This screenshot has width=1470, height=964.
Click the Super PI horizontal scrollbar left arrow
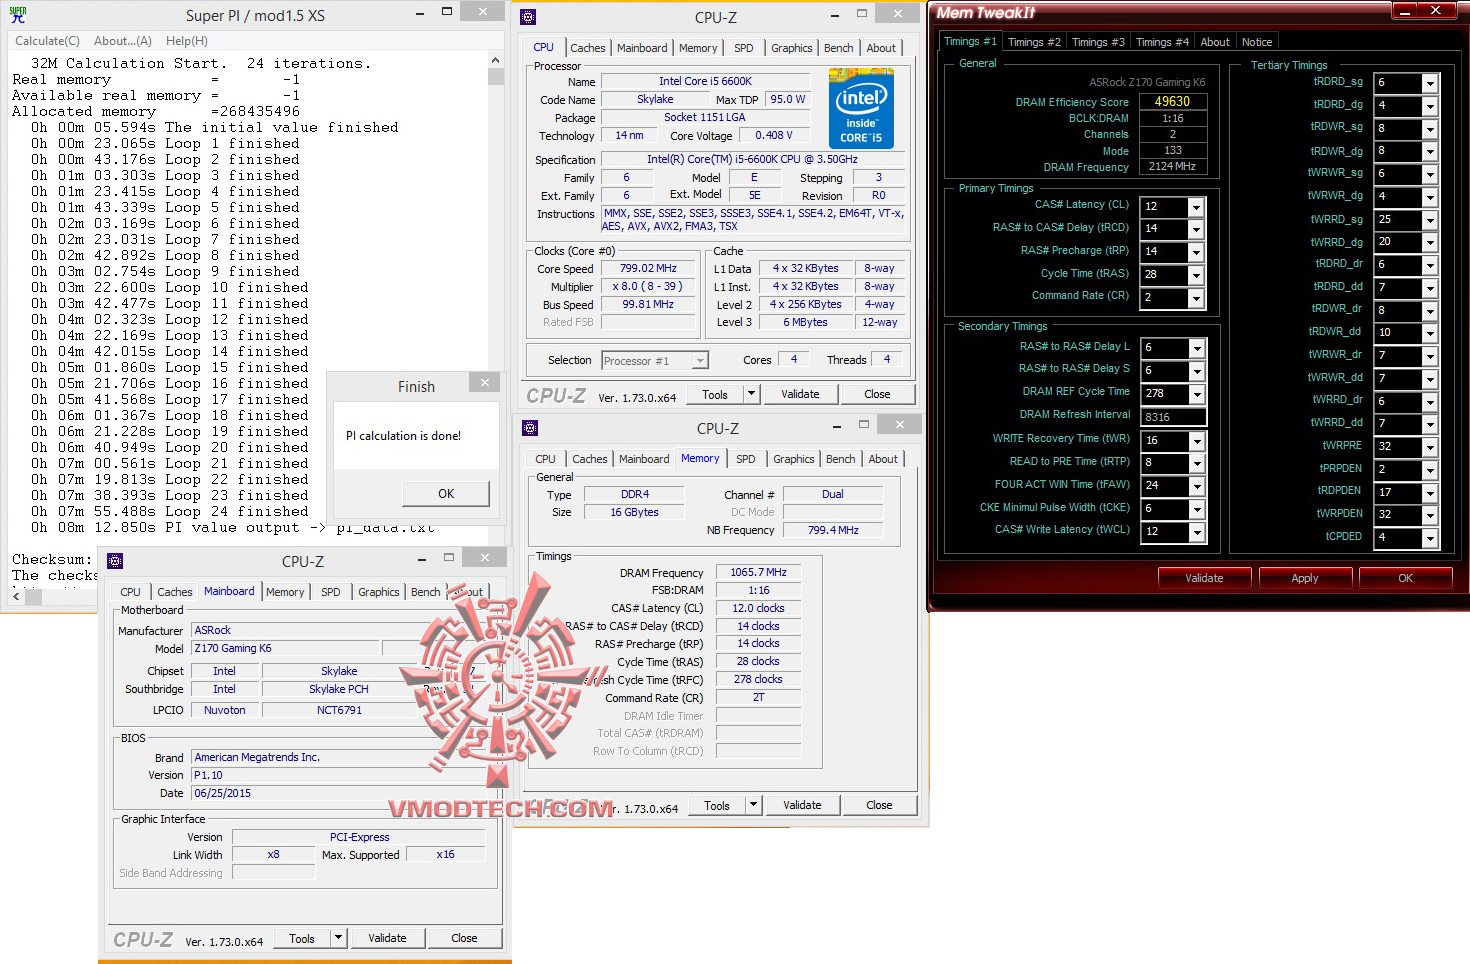tap(17, 596)
